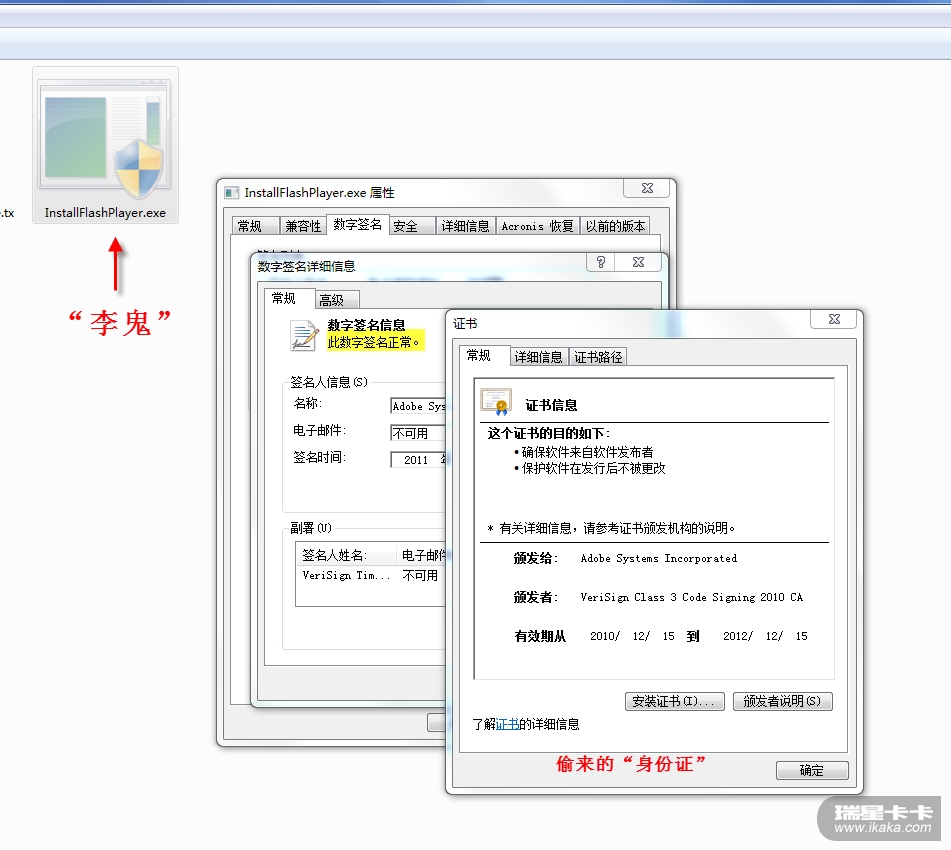Click the digital signature document icon
Viewport: 951px width, 850px height.
pyautogui.click(x=304, y=336)
